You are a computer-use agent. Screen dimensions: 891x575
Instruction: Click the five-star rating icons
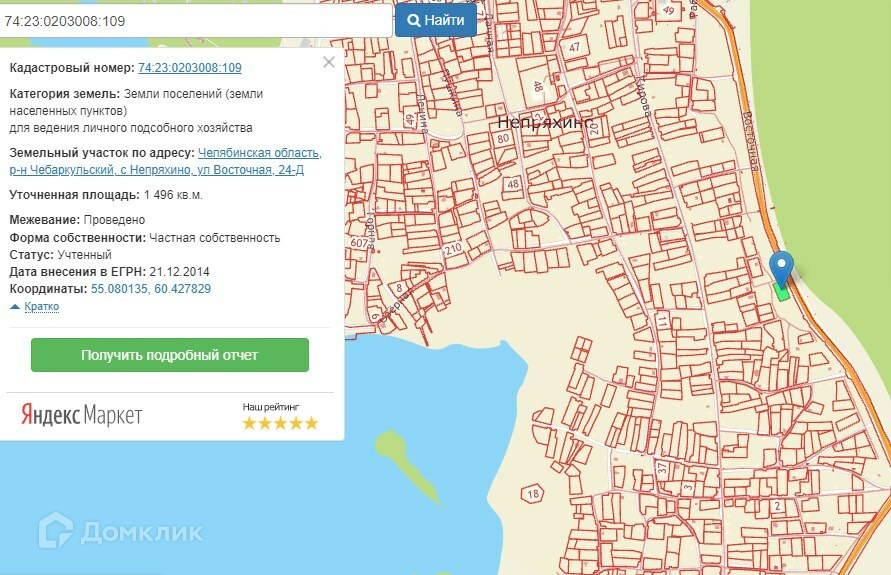(280, 423)
